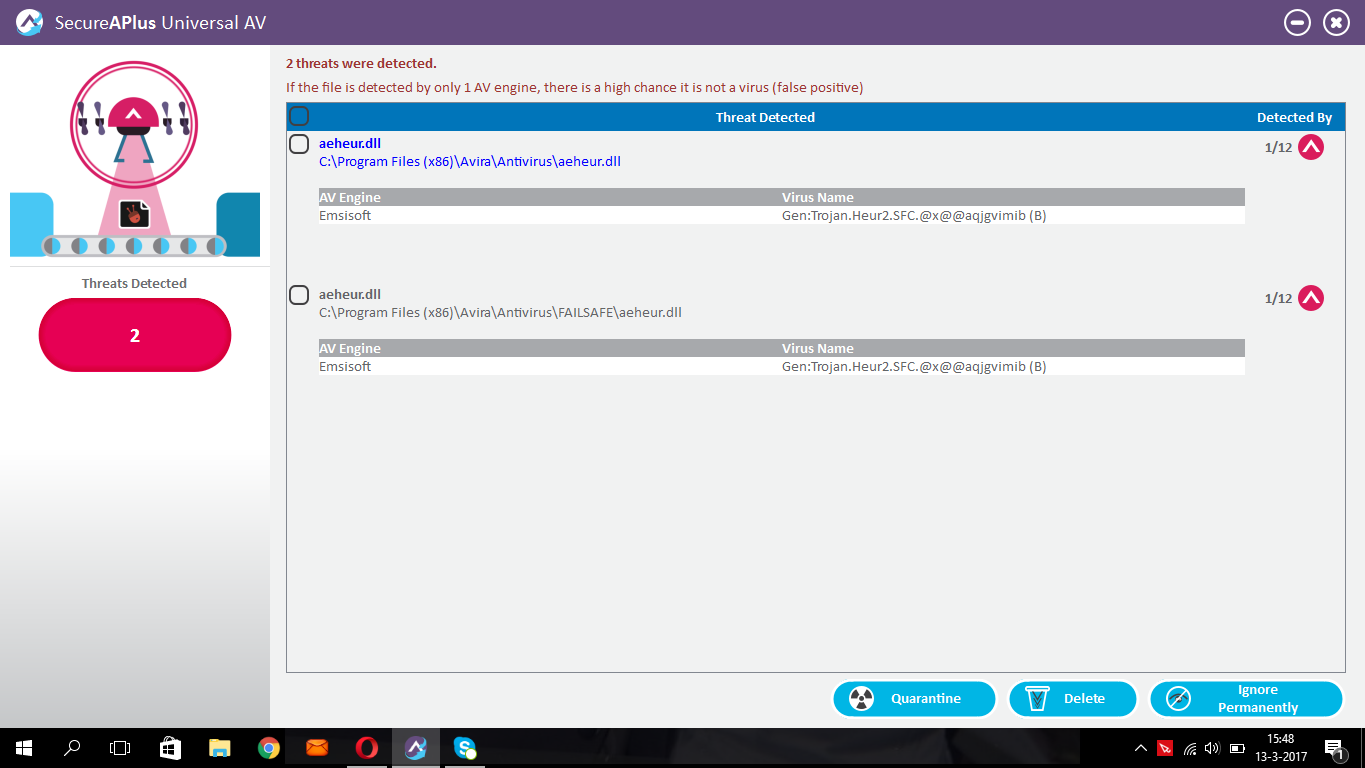Viewport: 1365px width, 768px height.
Task: Click Emsisoft in the FAILSAFE threat's AV Engine table
Action: pyautogui.click(x=345, y=366)
